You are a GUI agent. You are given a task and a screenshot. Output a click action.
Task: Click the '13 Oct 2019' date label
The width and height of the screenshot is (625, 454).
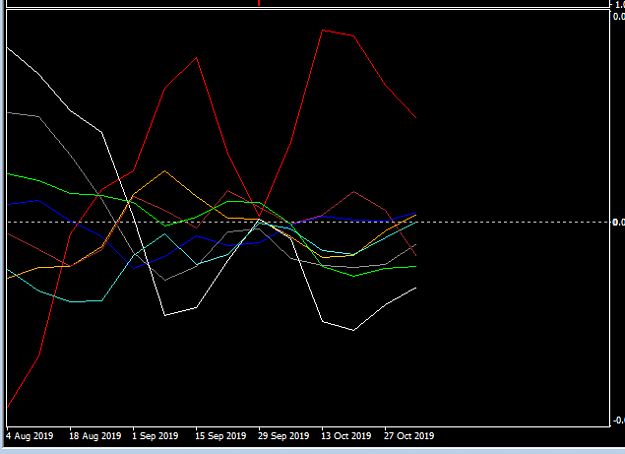(346, 436)
